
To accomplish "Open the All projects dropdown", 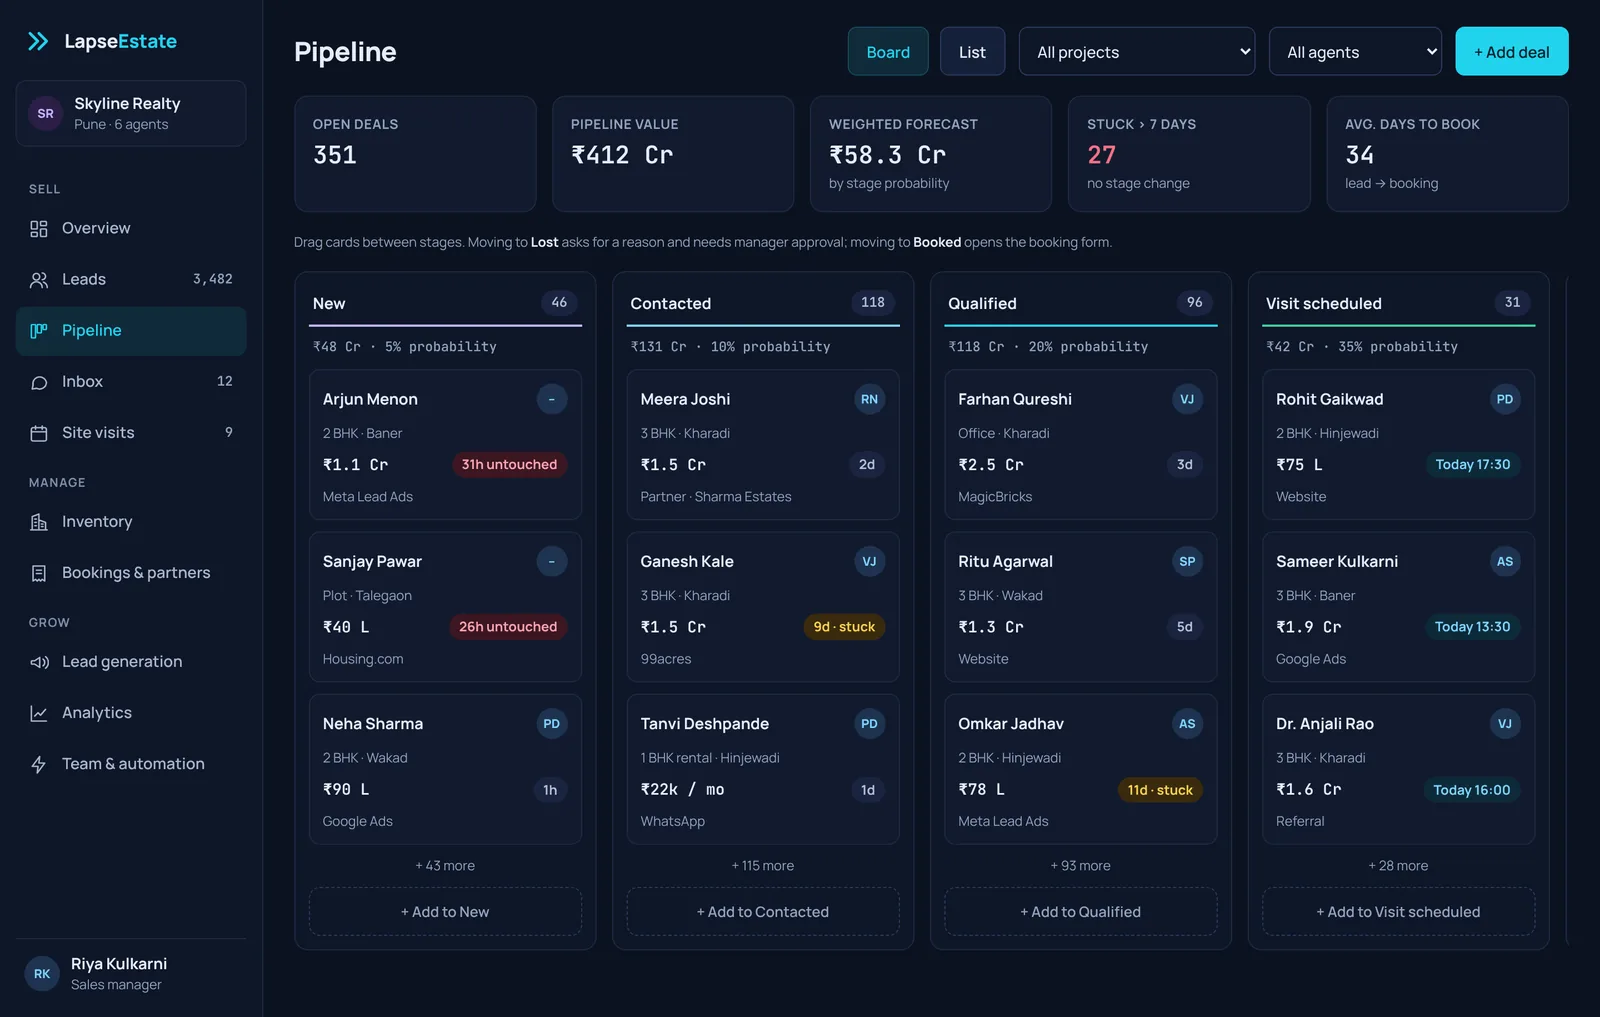I will 1137,52.
